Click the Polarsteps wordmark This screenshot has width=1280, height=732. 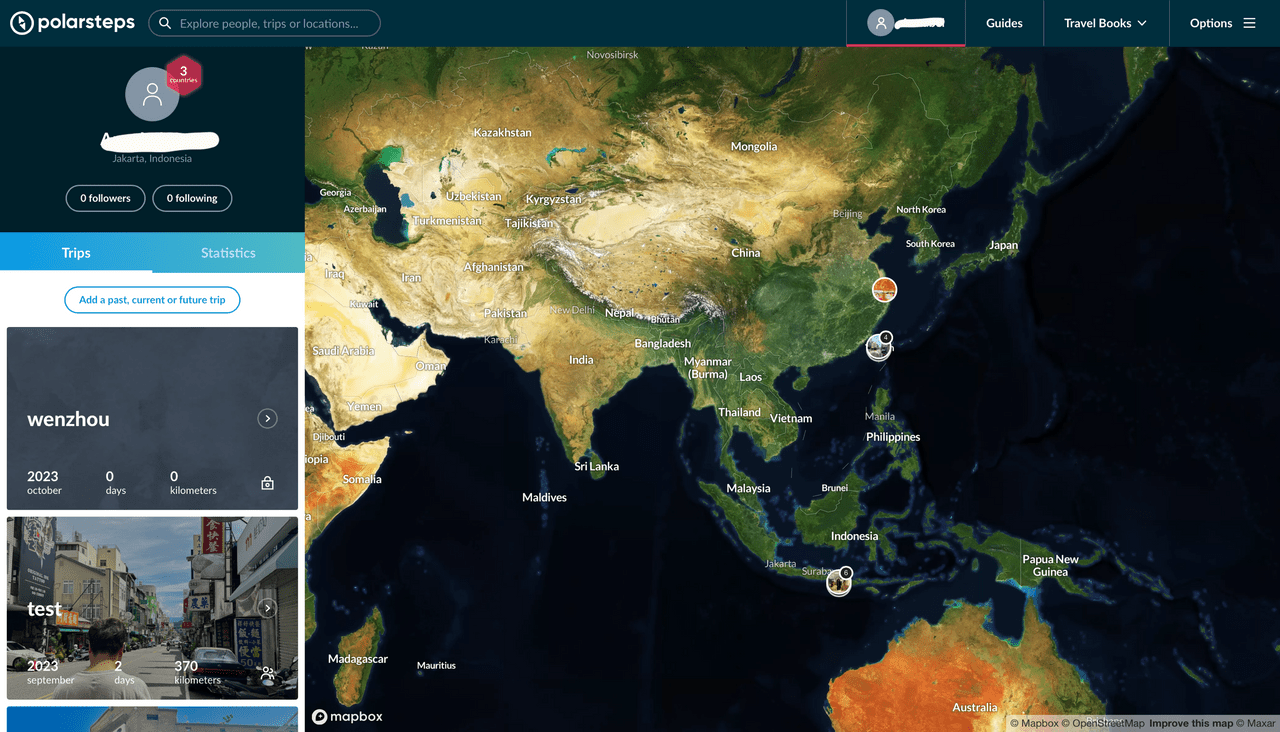[86, 23]
